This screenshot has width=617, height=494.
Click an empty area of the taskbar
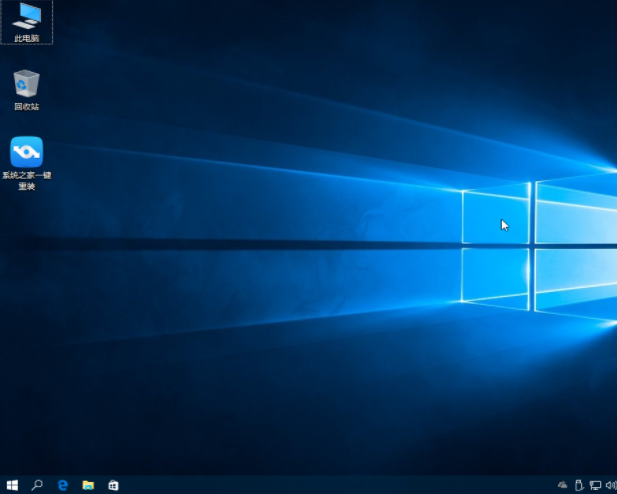[330, 485]
